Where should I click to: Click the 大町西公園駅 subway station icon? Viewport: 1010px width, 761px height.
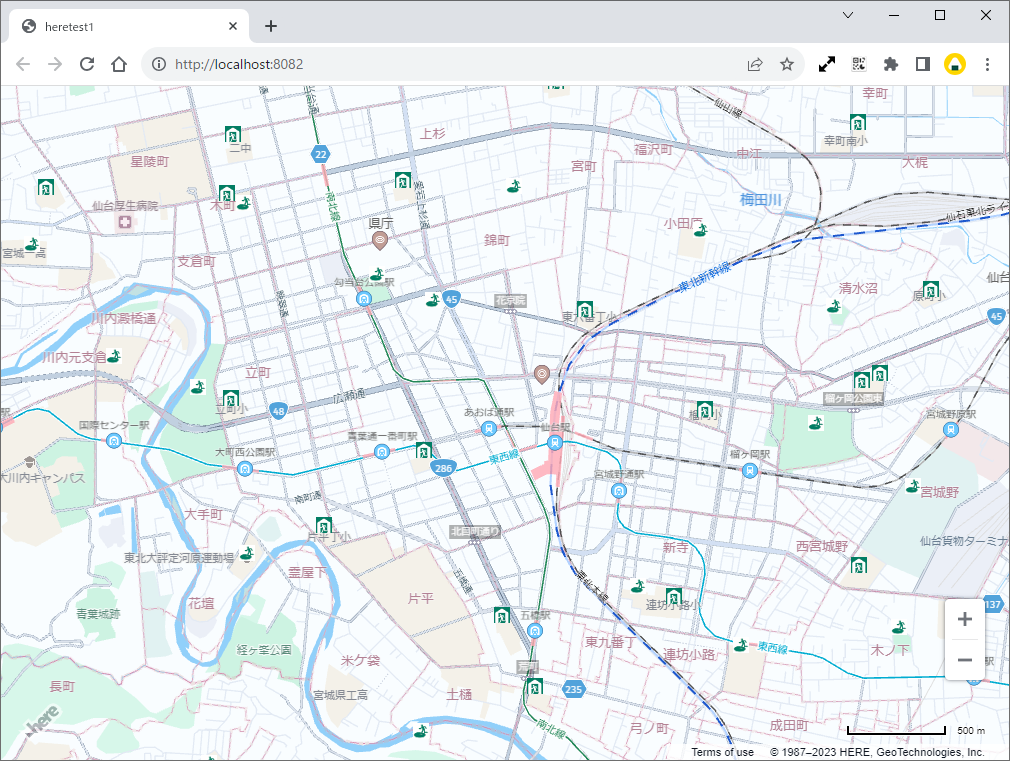click(x=245, y=468)
